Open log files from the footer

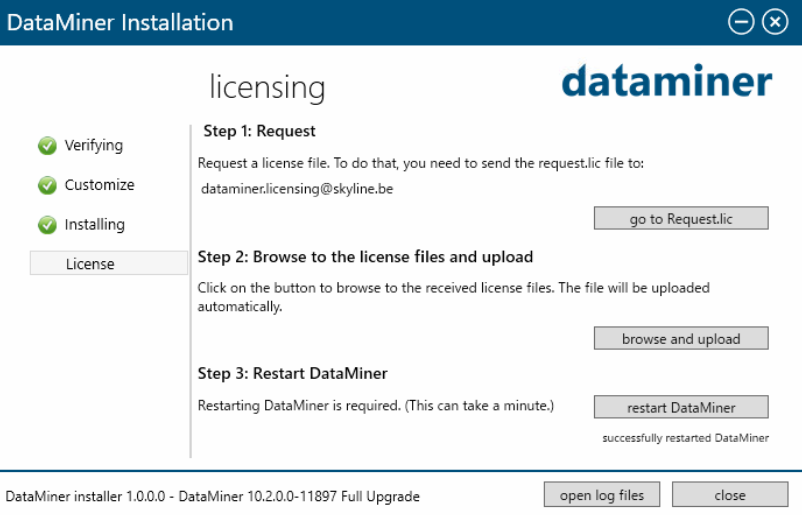click(602, 495)
